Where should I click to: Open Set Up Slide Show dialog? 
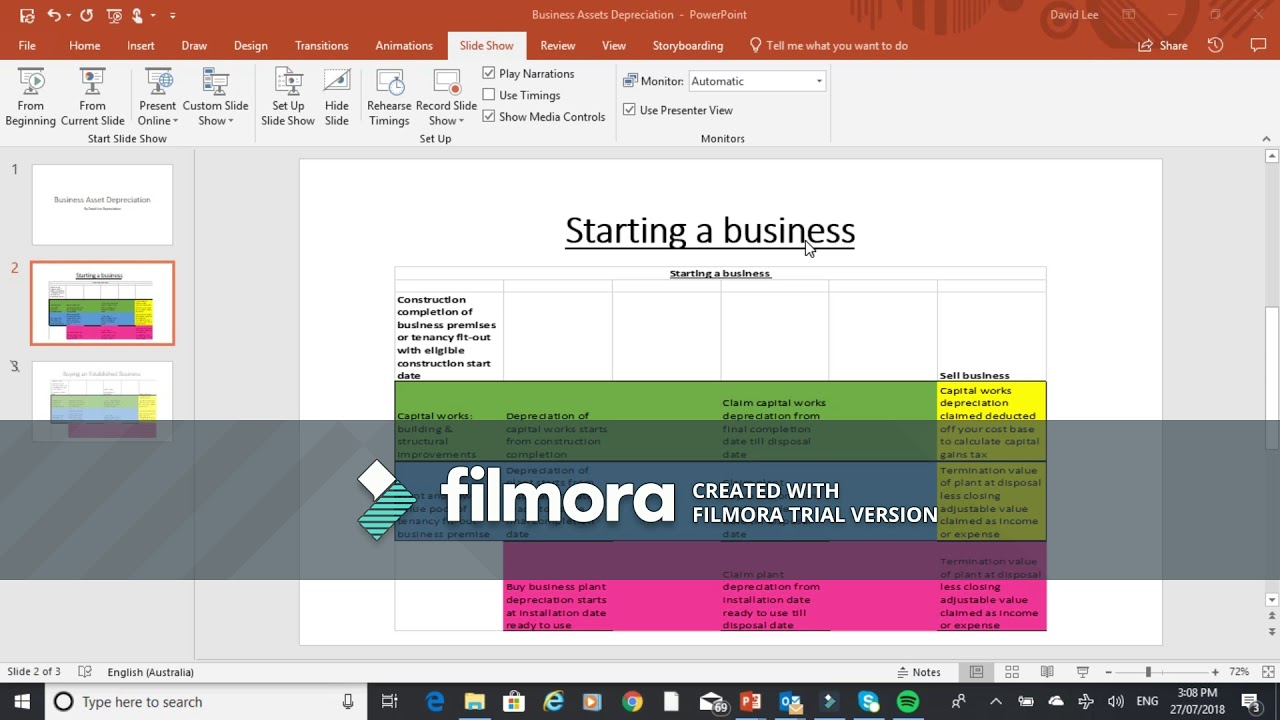(288, 97)
